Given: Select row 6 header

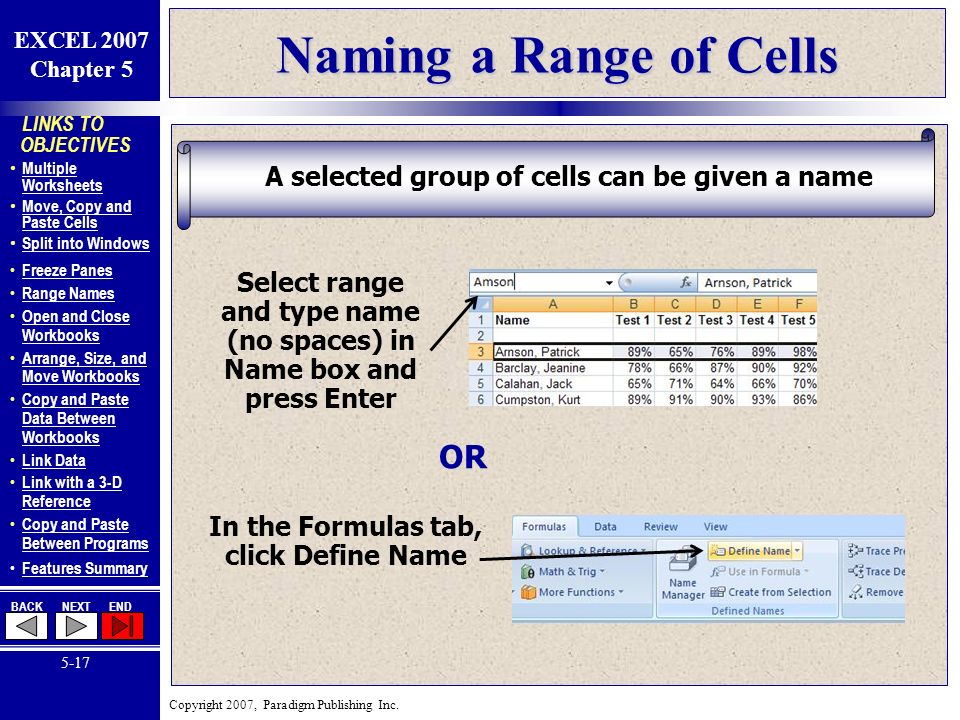Looking at the screenshot, I should point(481,400).
